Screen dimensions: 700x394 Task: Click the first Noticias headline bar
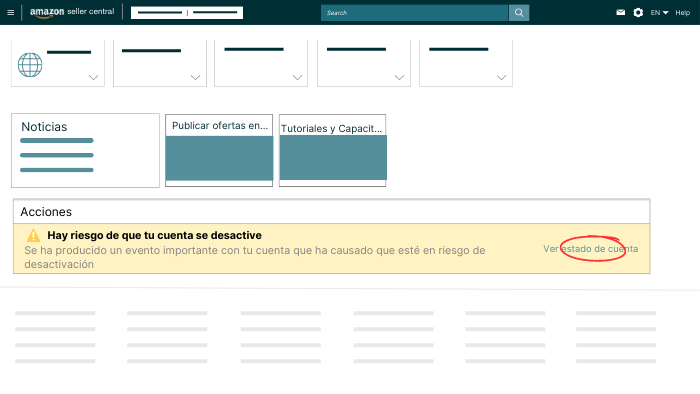(x=57, y=141)
